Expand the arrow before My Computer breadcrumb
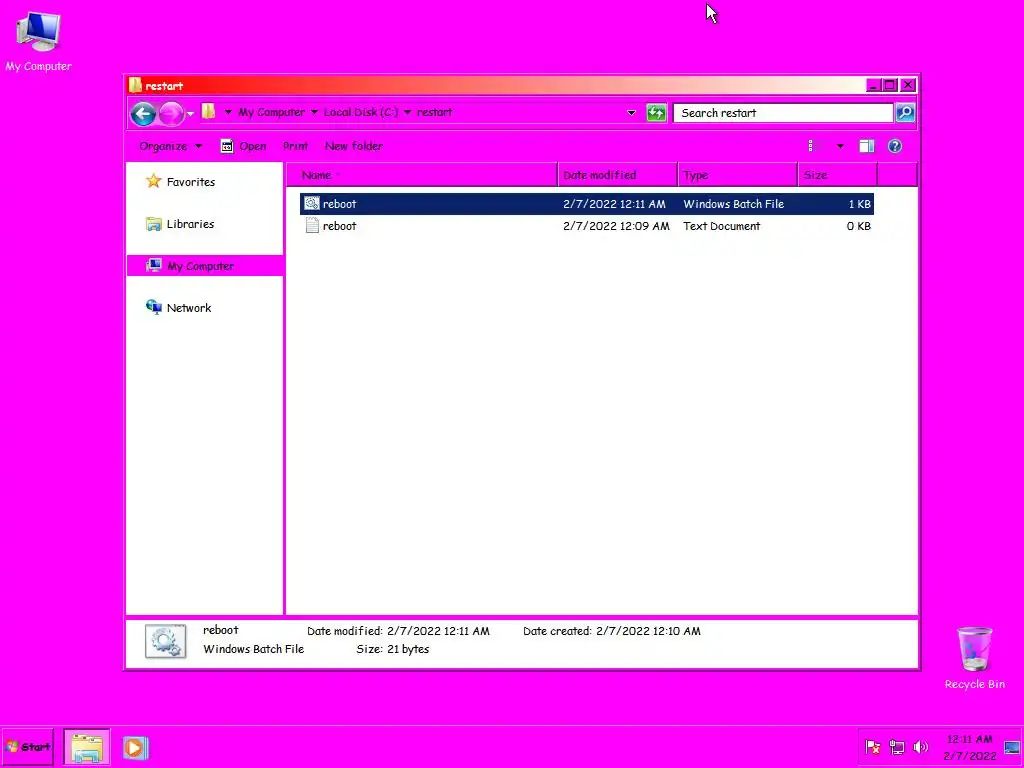1024x768 pixels. pyautogui.click(x=228, y=112)
